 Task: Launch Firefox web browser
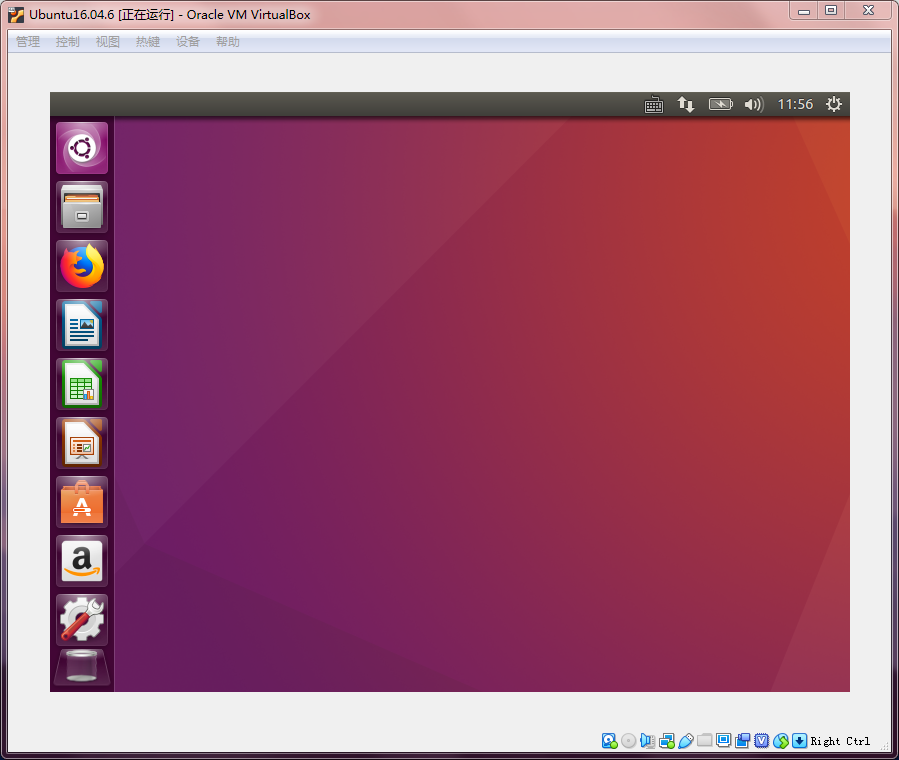pyautogui.click(x=82, y=266)
